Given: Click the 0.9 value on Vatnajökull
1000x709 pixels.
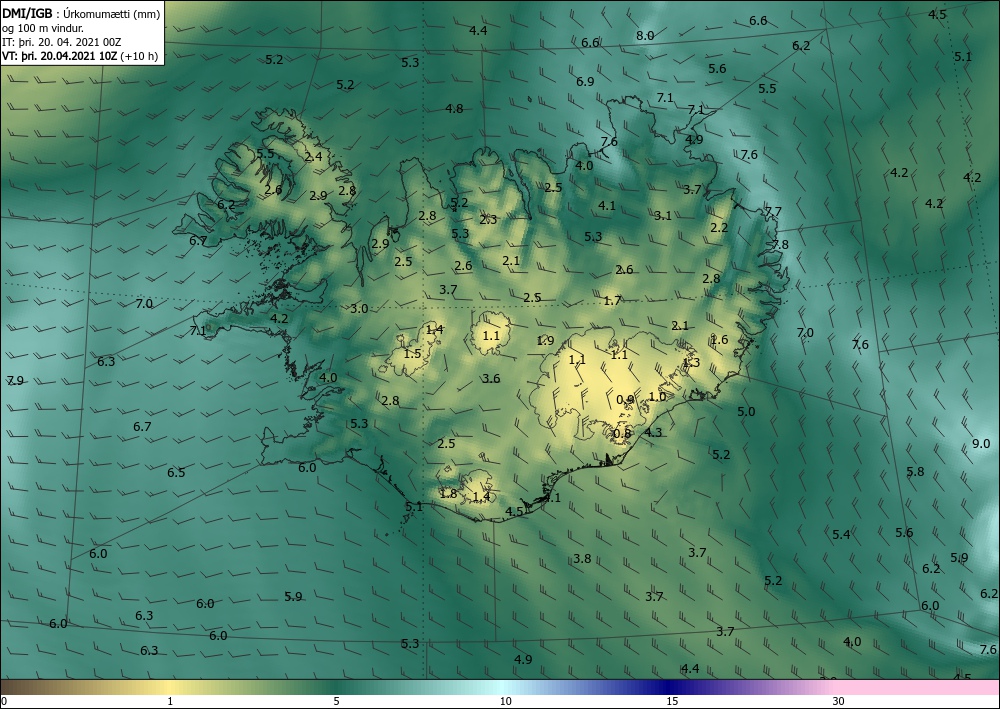Looking at the screenshot, I should (625, 400).
